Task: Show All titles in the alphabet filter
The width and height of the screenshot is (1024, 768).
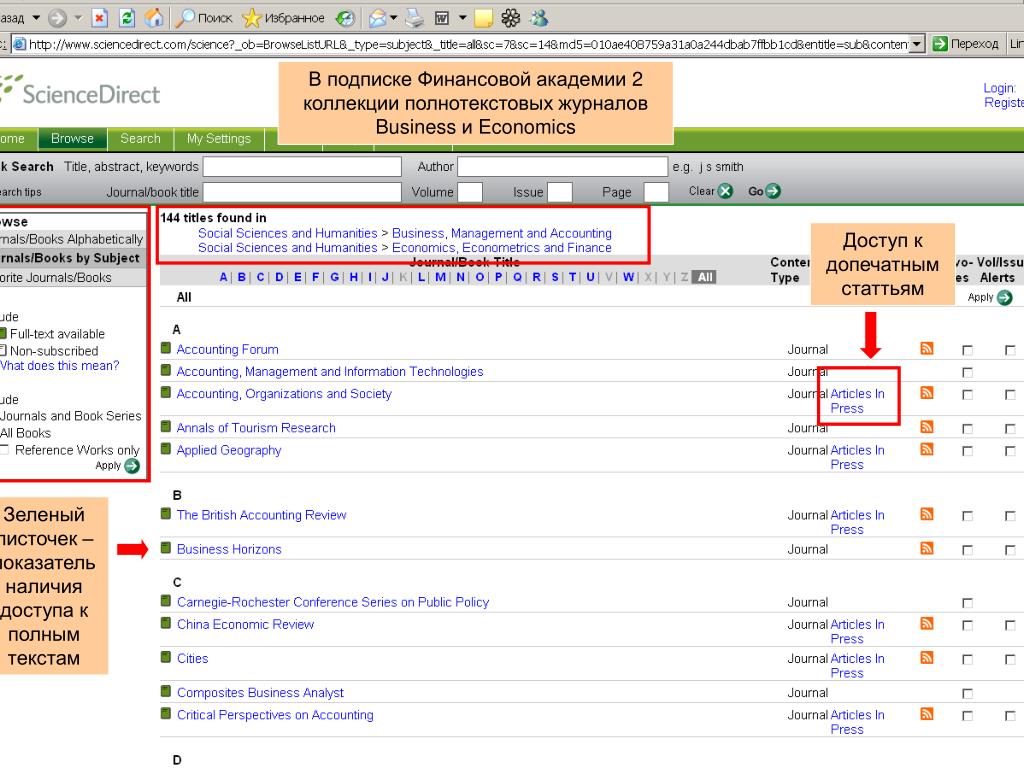Action: coord(705,277)
